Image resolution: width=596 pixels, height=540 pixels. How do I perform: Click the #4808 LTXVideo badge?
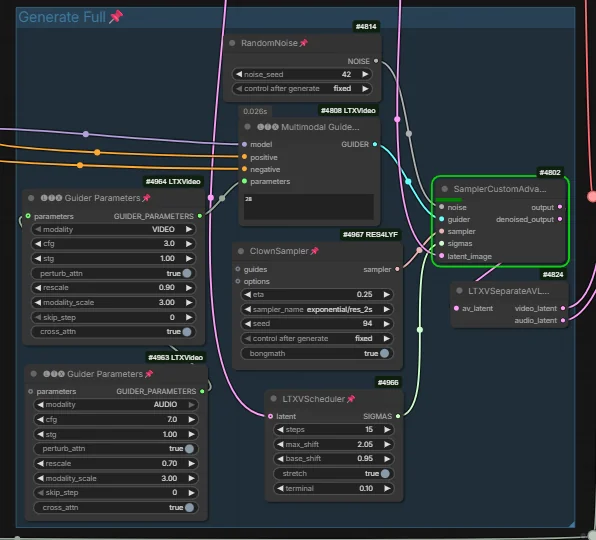pos(348,110)
